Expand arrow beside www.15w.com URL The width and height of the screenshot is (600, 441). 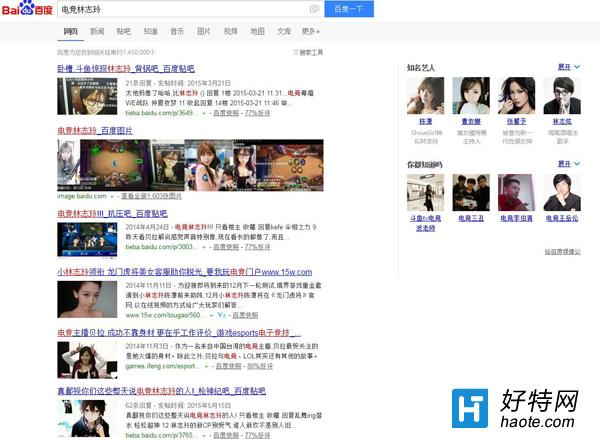click(212, 315)
